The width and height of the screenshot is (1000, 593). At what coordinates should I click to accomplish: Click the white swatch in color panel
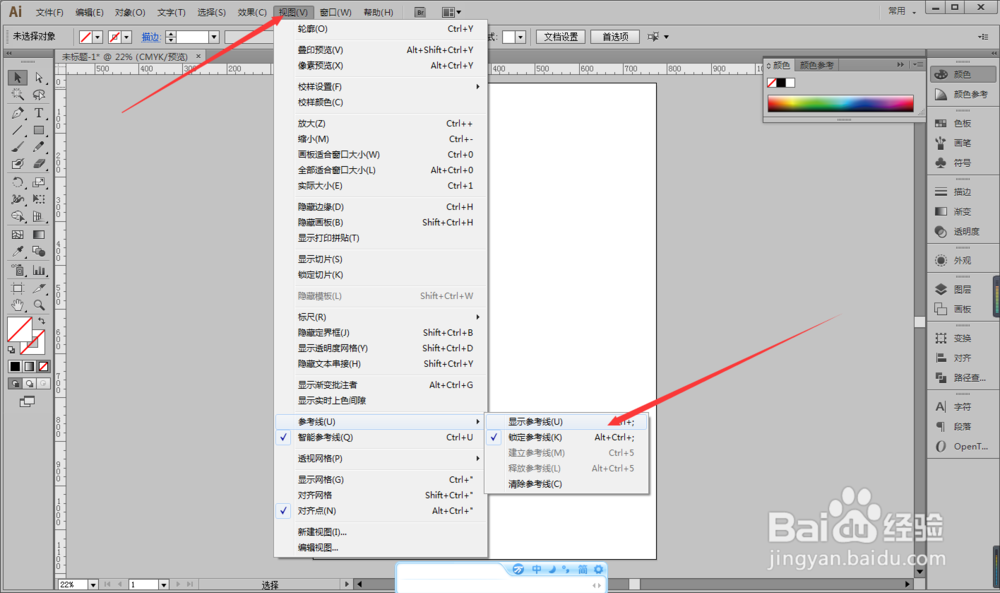coord(791,83)
